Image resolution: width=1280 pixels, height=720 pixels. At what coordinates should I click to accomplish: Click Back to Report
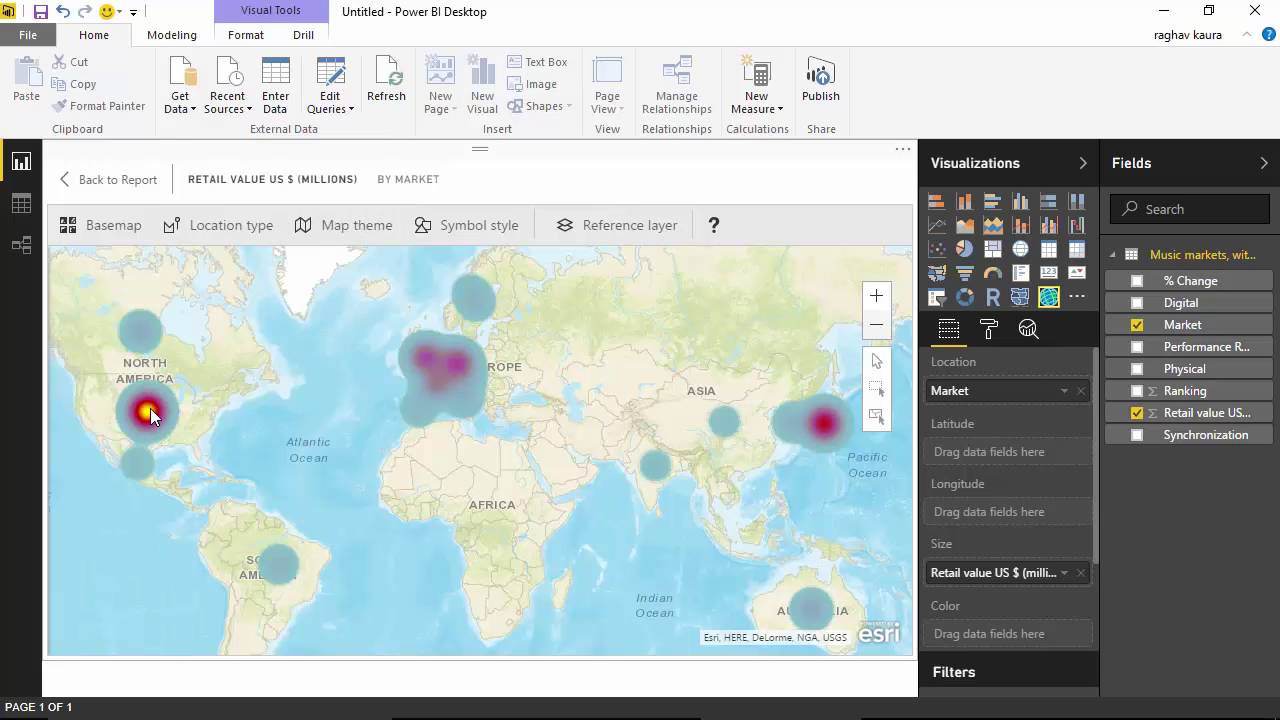point(108,180)
